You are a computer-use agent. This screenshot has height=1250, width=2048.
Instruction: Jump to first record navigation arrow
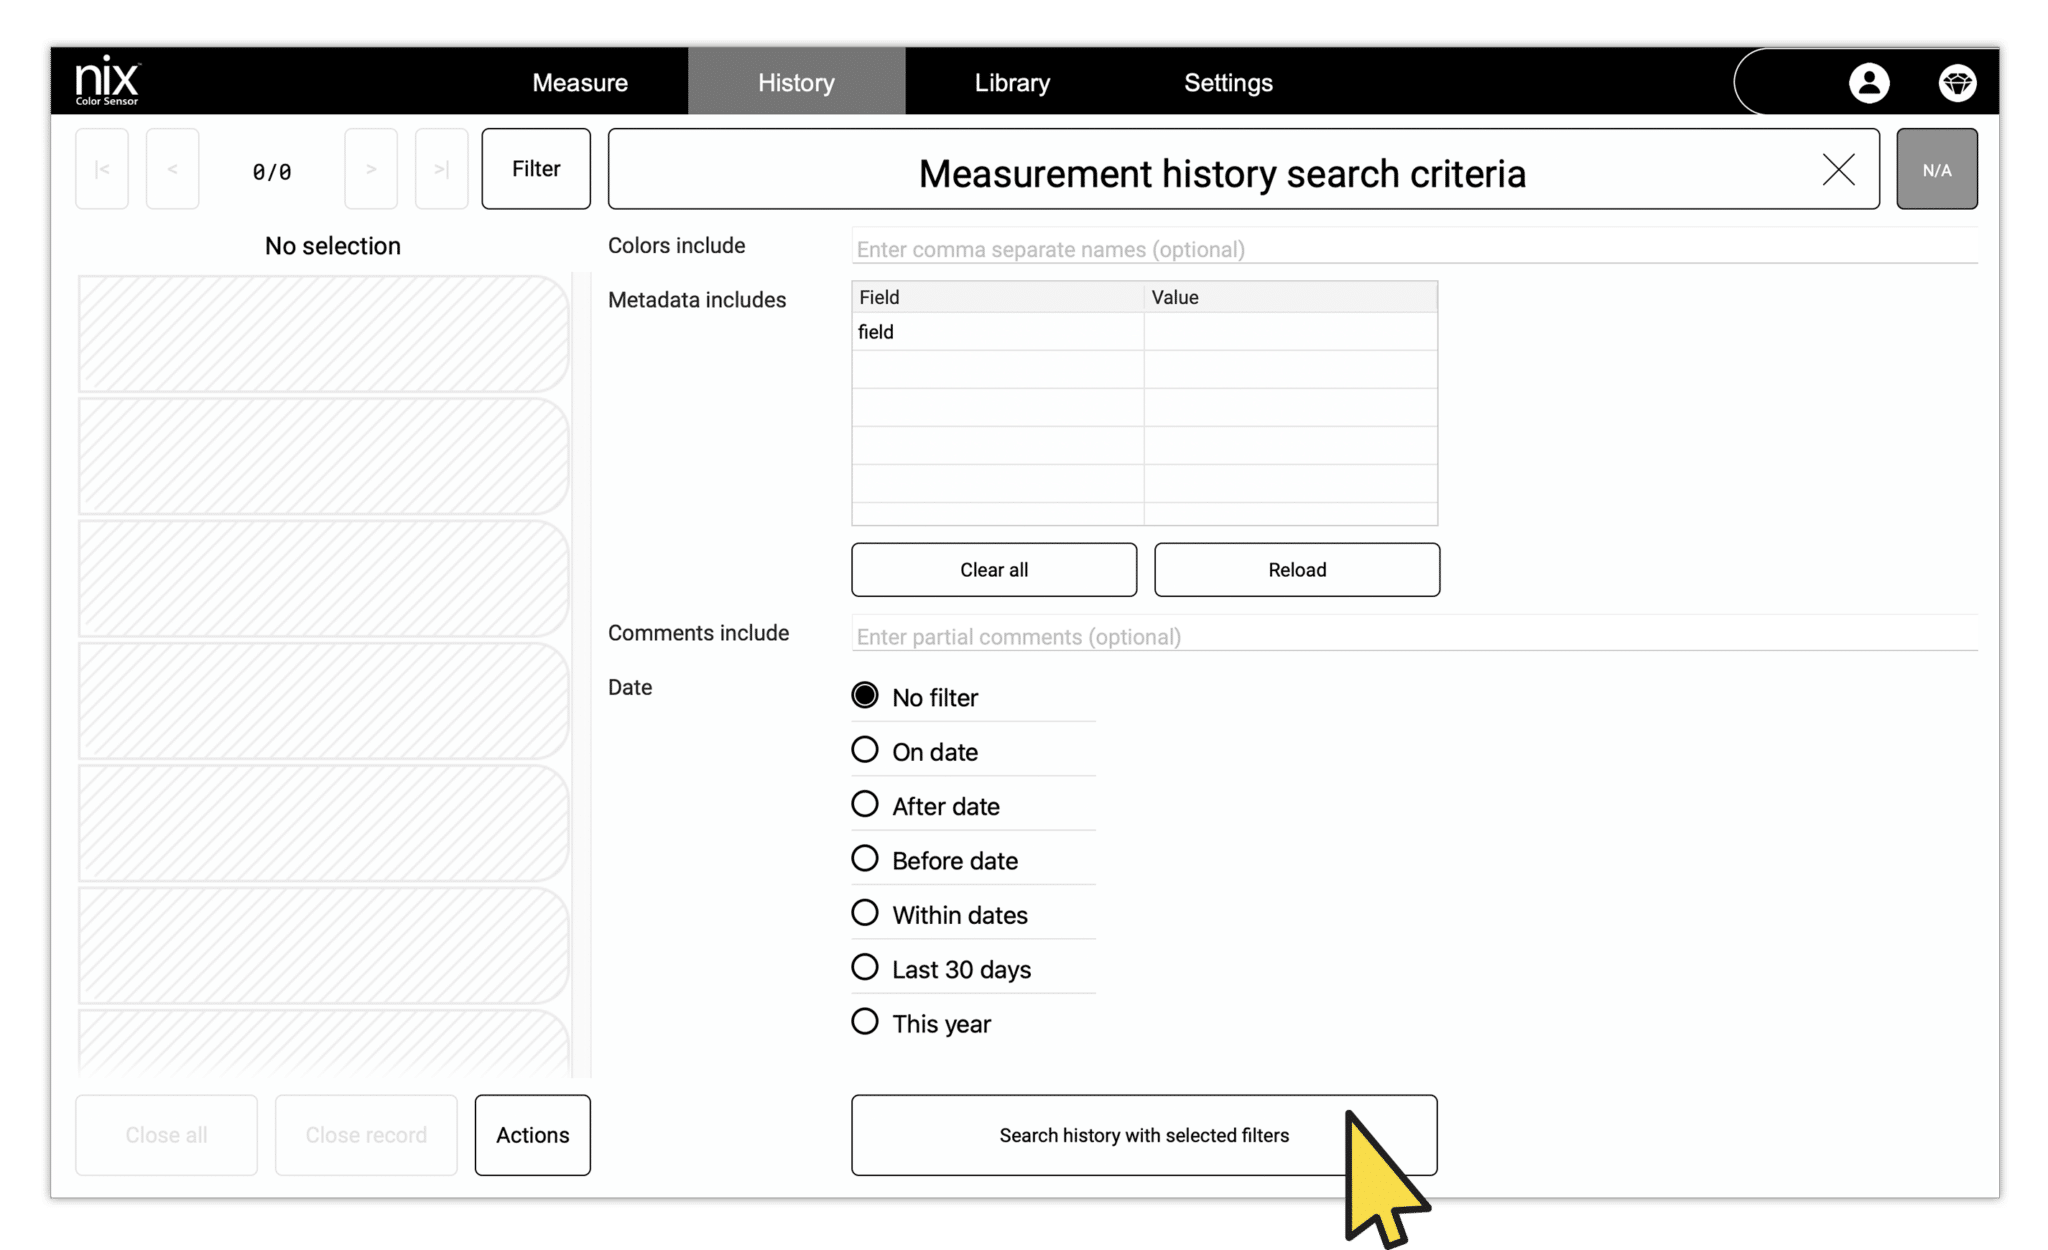tap(102, 169)
